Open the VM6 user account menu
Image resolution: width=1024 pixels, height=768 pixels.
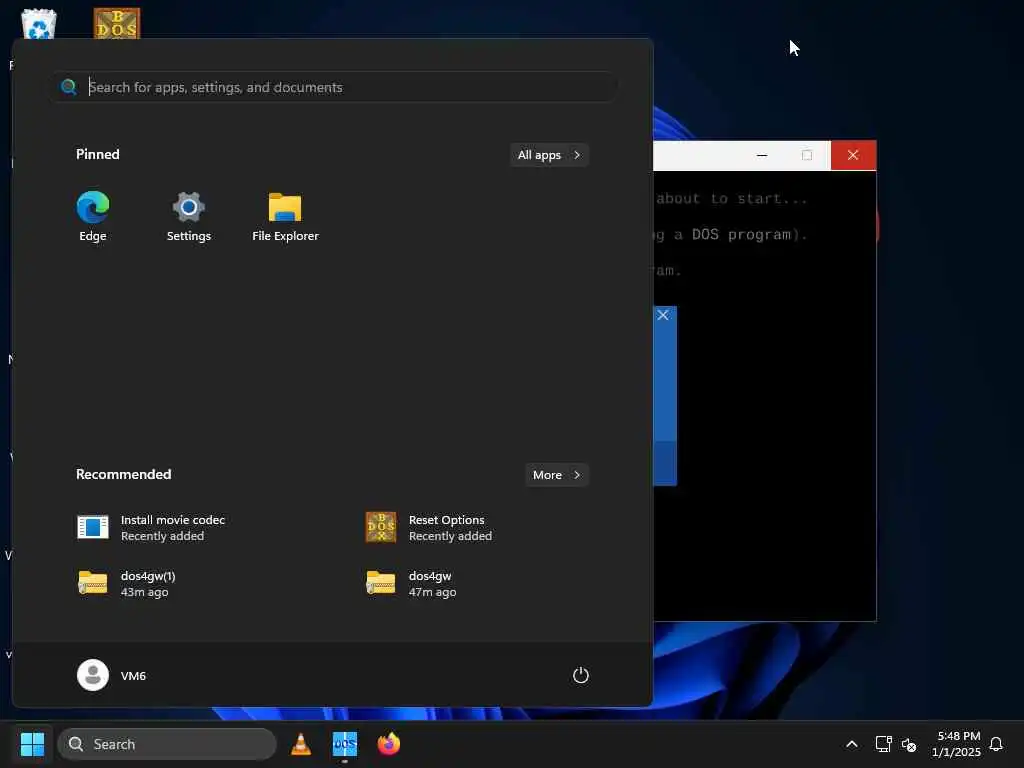[x=112, y=675]
